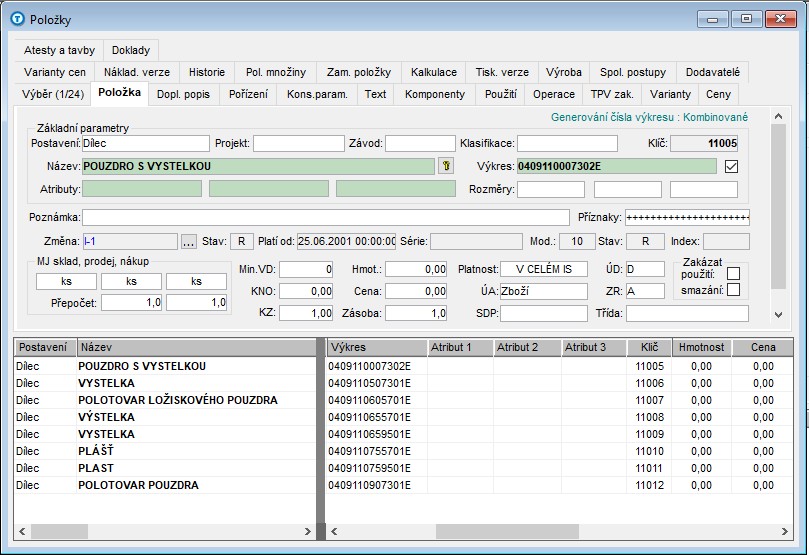
Task: Open the Operace tab
Action: pyautogui.click(x=554, y=94)
